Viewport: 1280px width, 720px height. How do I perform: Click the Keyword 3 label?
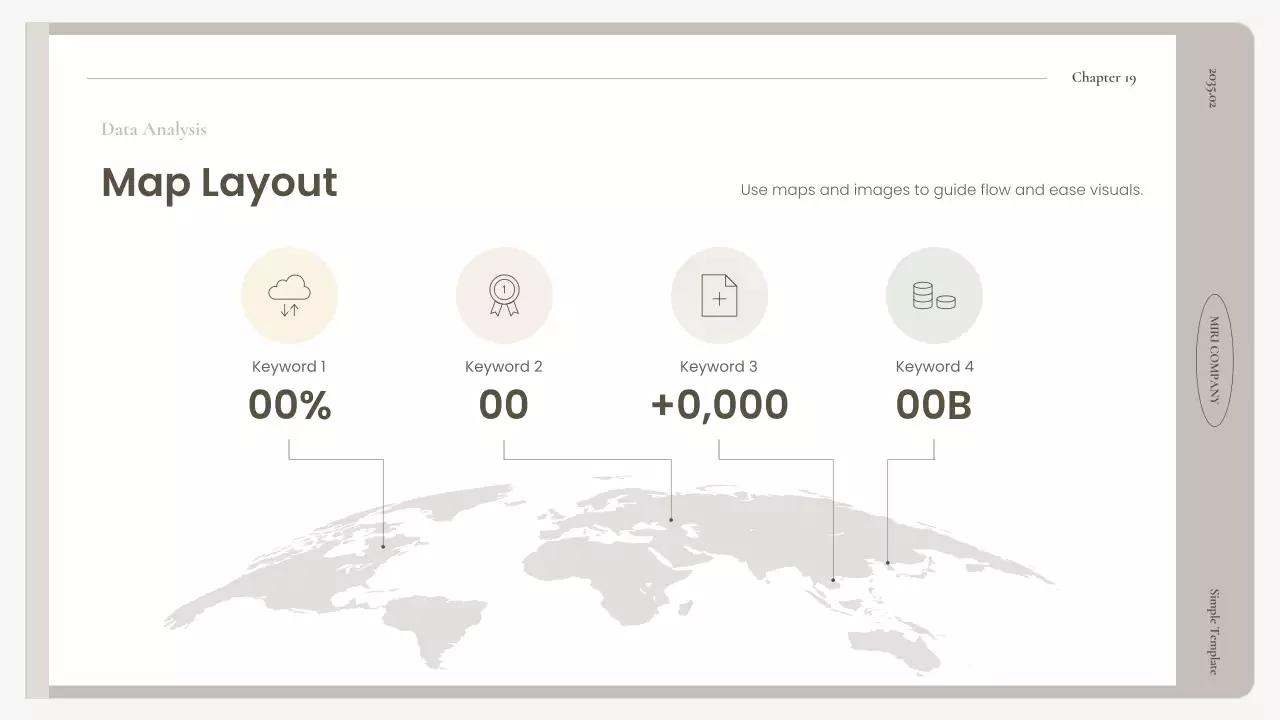pyautogui.click(x=719, y=367)
